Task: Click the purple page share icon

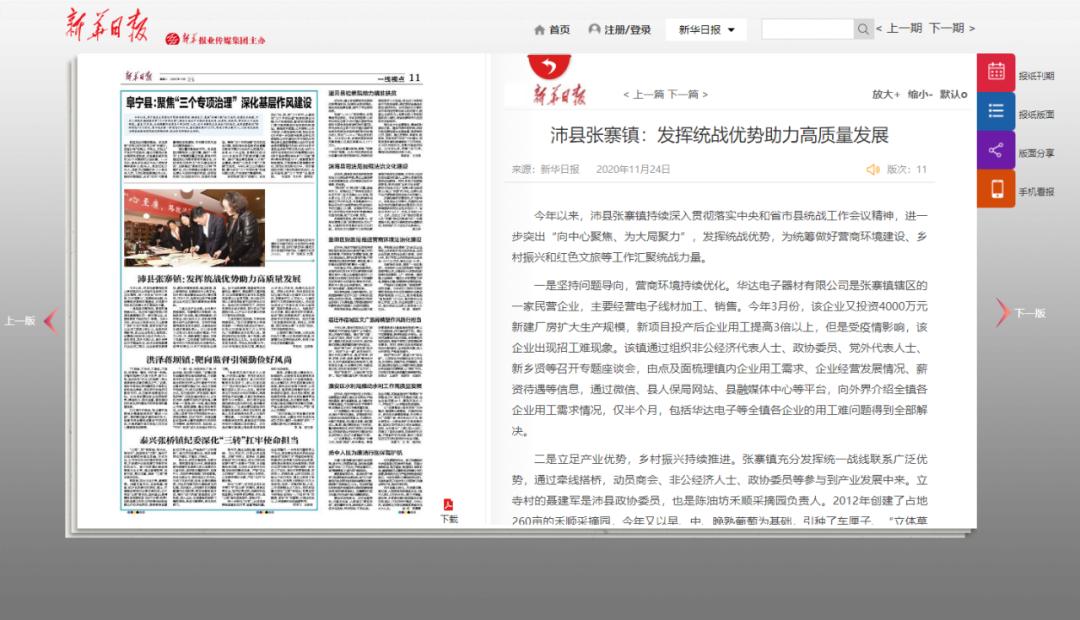Action: click(x=996, y=150)
